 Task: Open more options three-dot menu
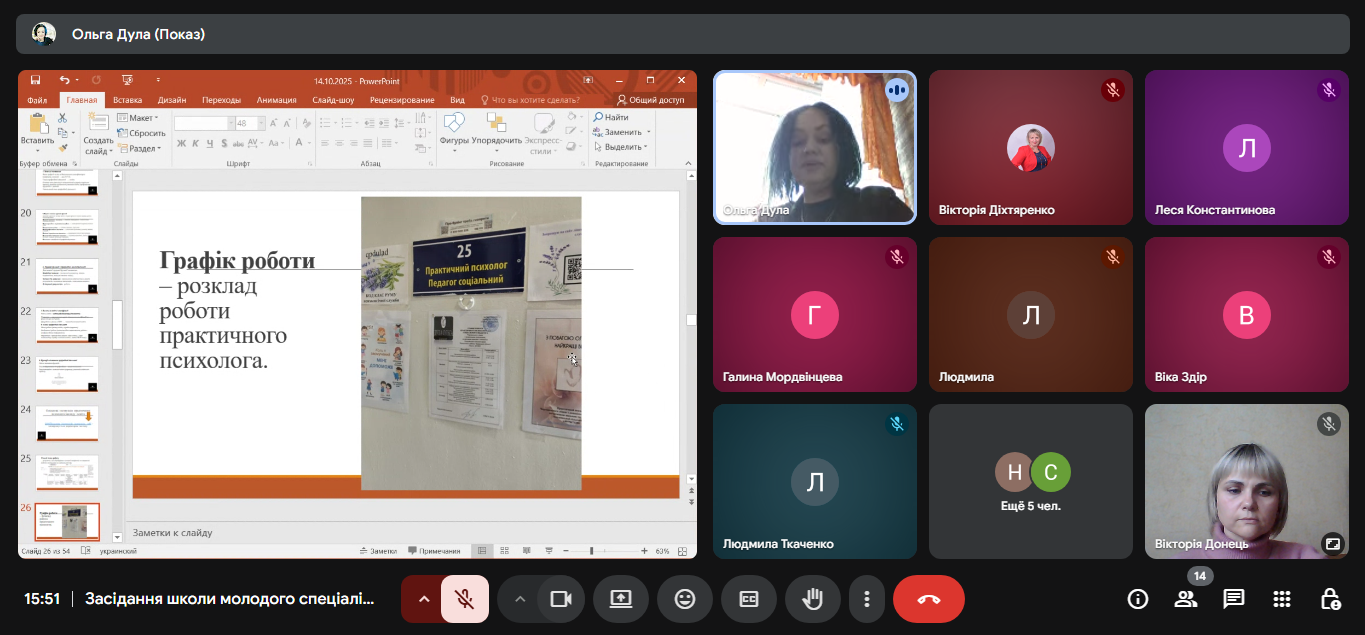pos(867,599)
